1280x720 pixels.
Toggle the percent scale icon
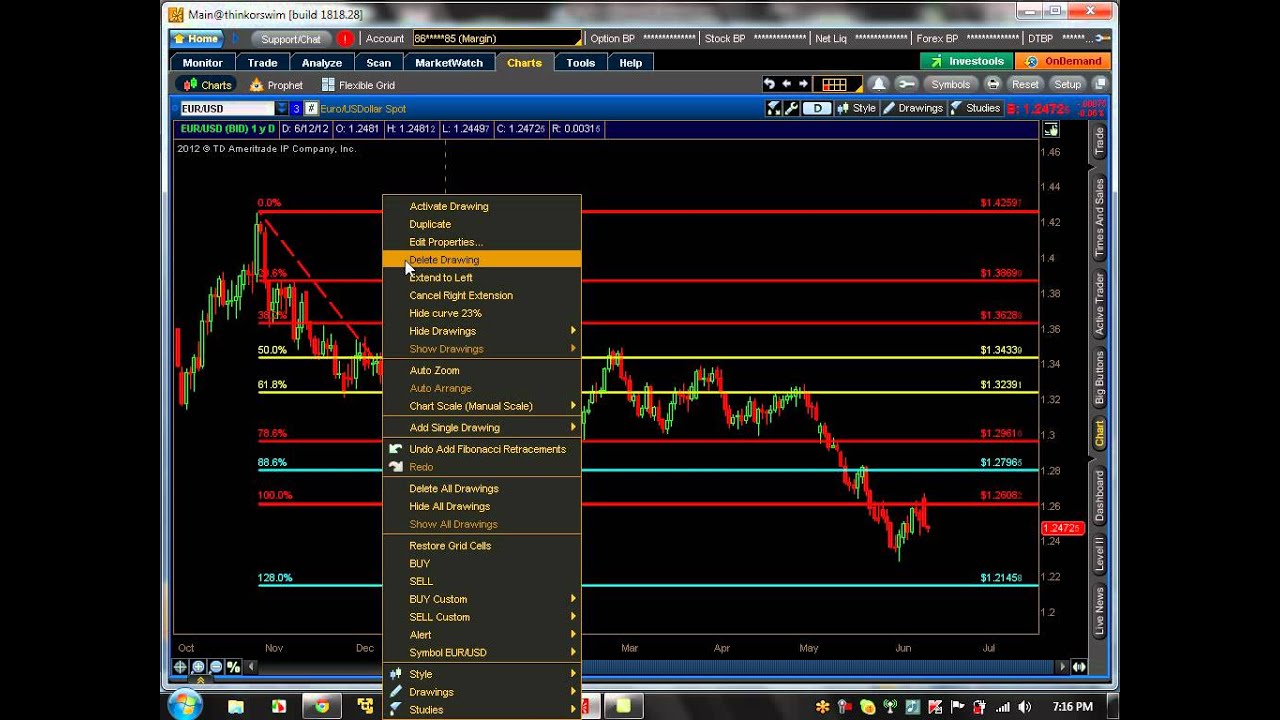tap(233, 667)
